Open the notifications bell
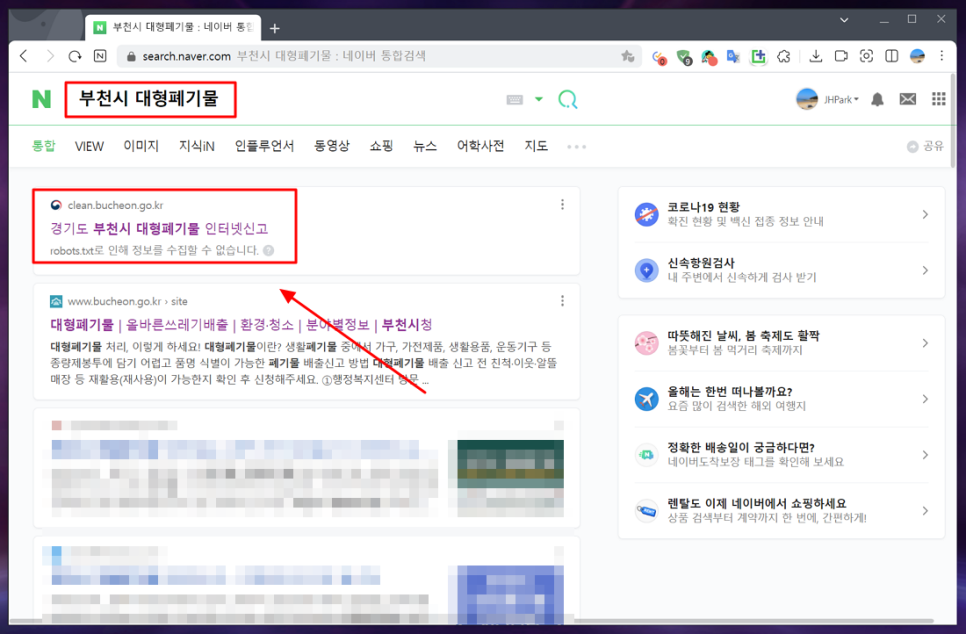Viewport: 966px width, 634px height. tap(877, 99)
